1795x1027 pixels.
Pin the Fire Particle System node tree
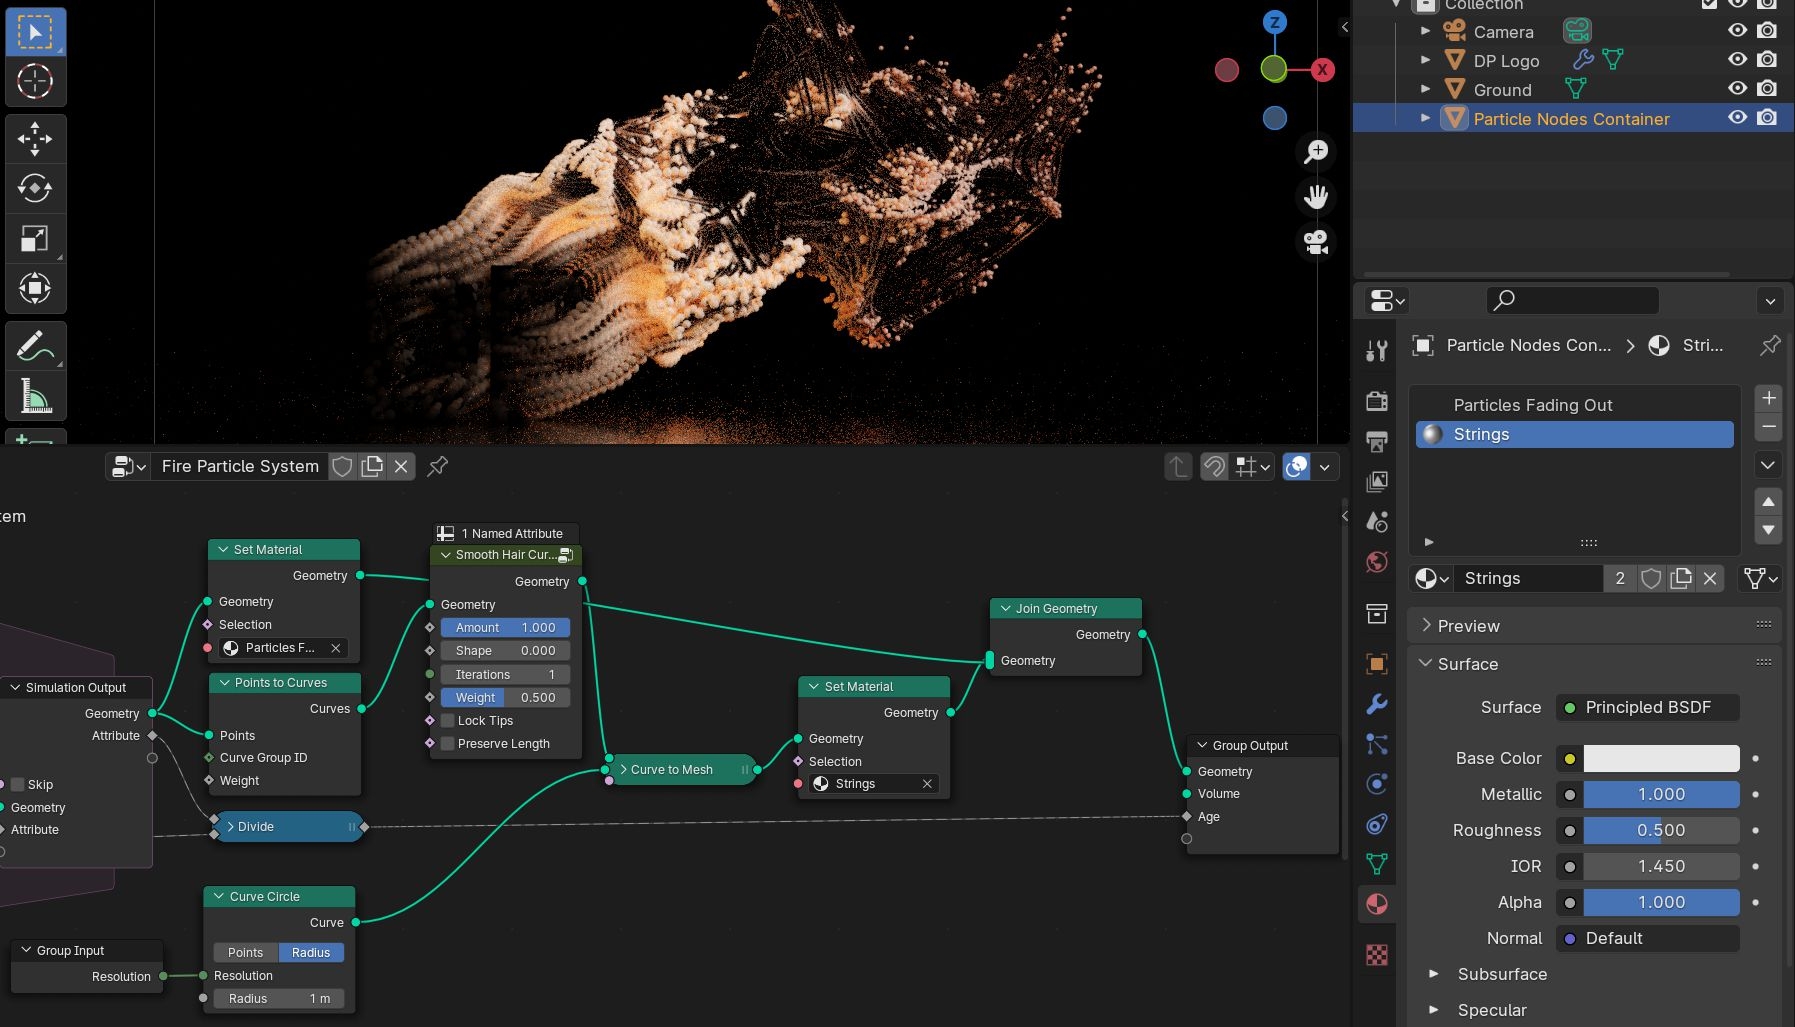coord(437,466)
